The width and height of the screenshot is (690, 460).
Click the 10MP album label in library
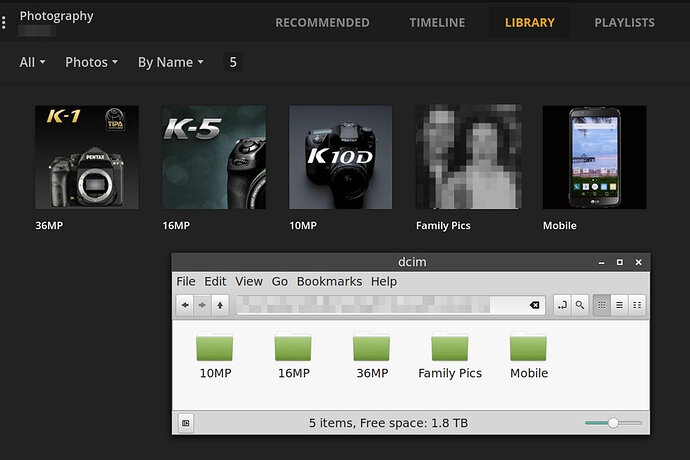303,225
